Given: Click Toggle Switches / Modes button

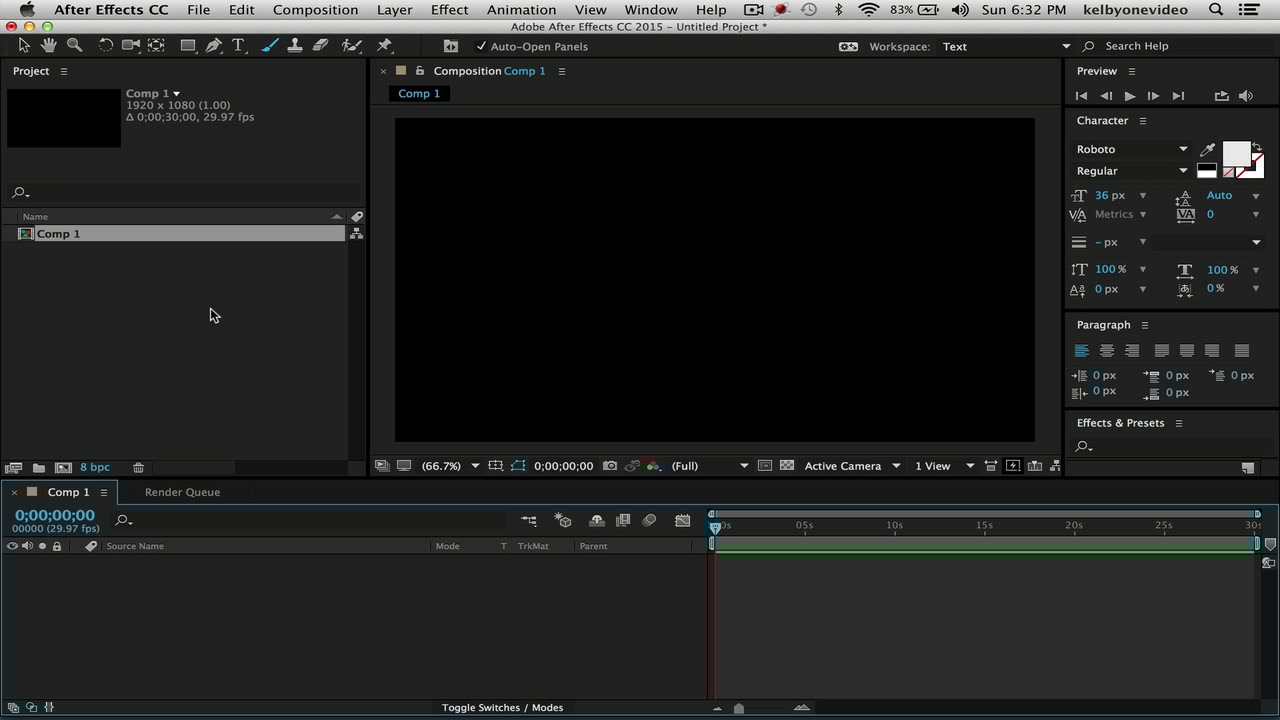Looking at the screenshot, I should pyautogui.click(x=502, y=708).
